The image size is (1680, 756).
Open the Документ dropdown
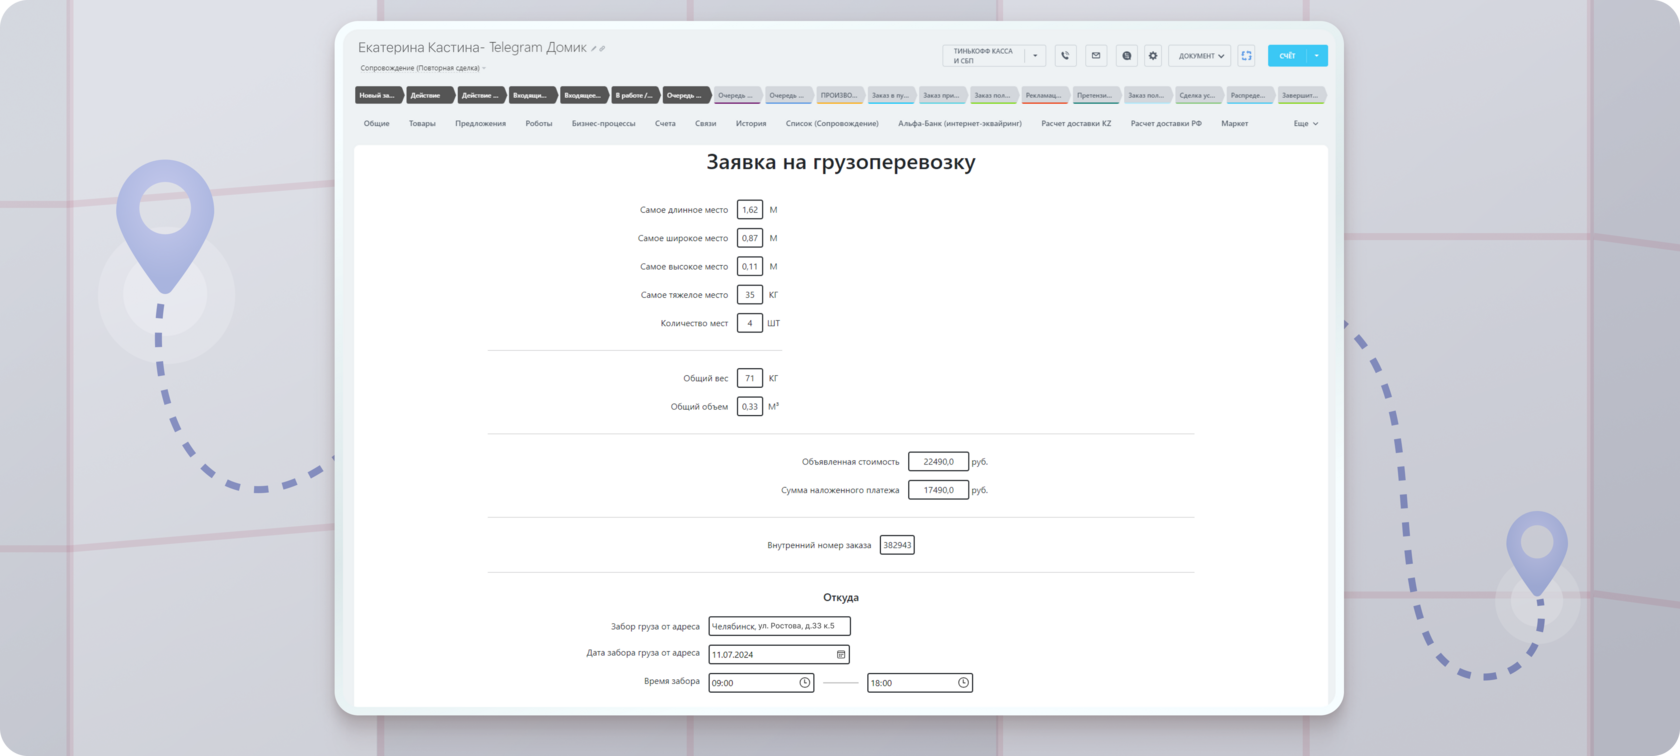pos(1201,56)
